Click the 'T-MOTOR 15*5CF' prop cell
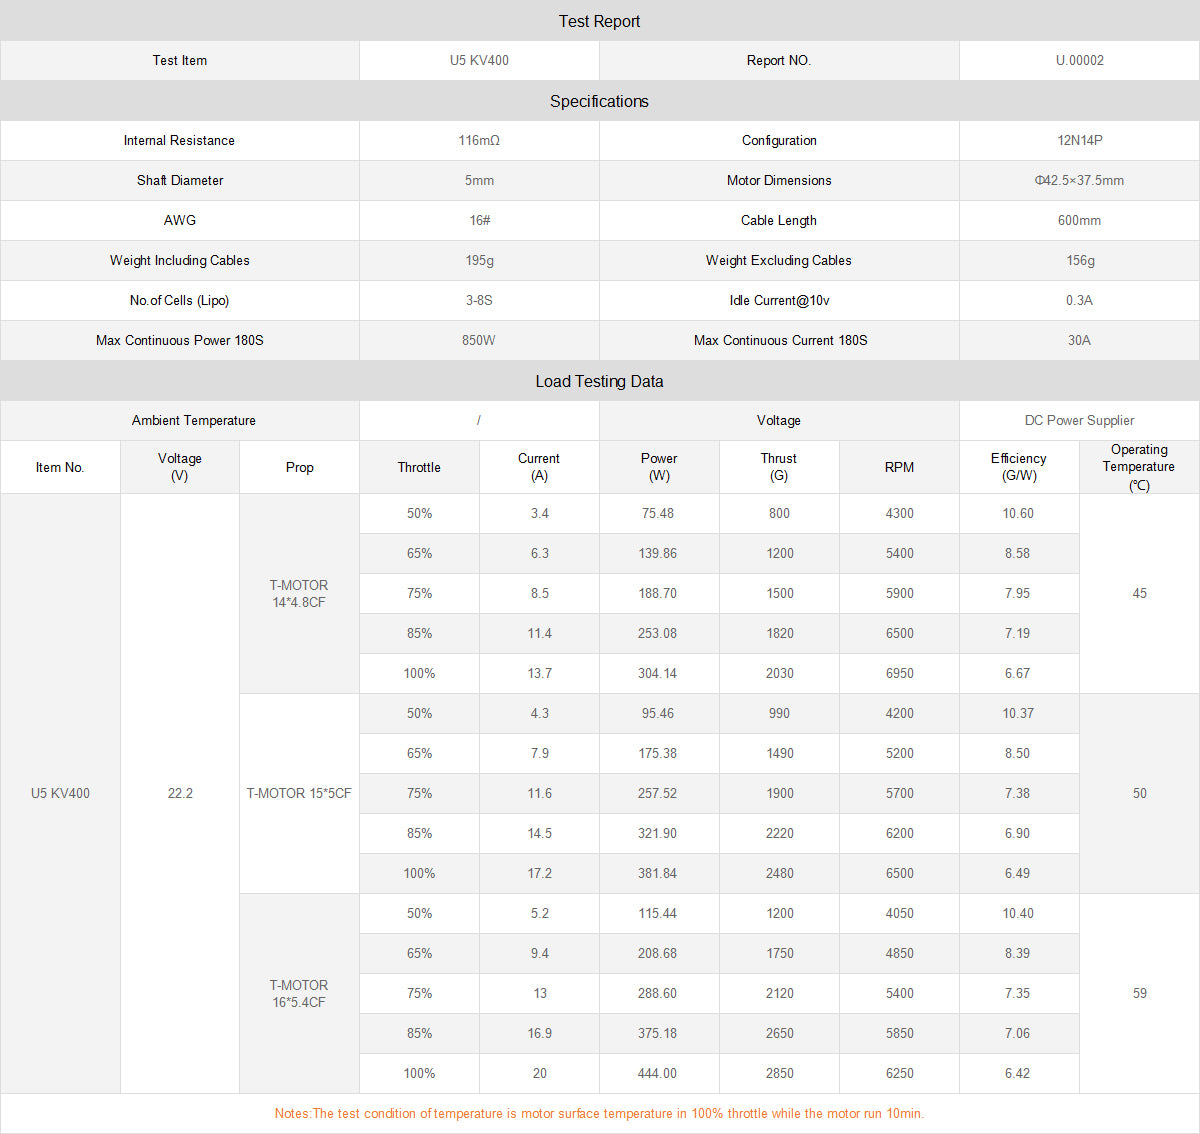Screen dimensions: 1200x1134 tap(299, 793)
